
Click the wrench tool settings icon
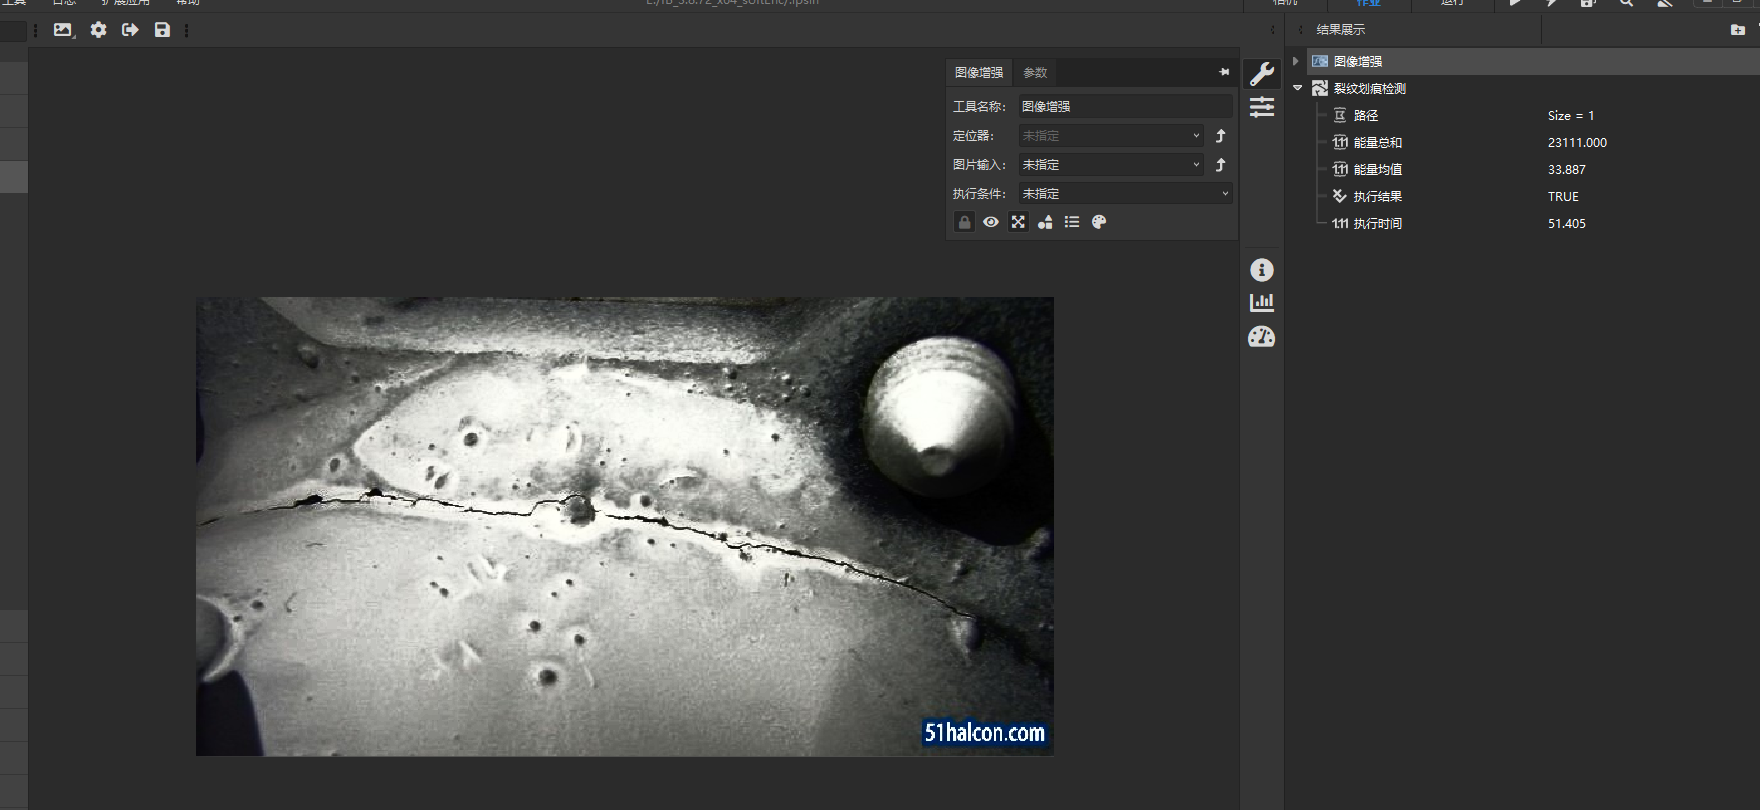1262,74
